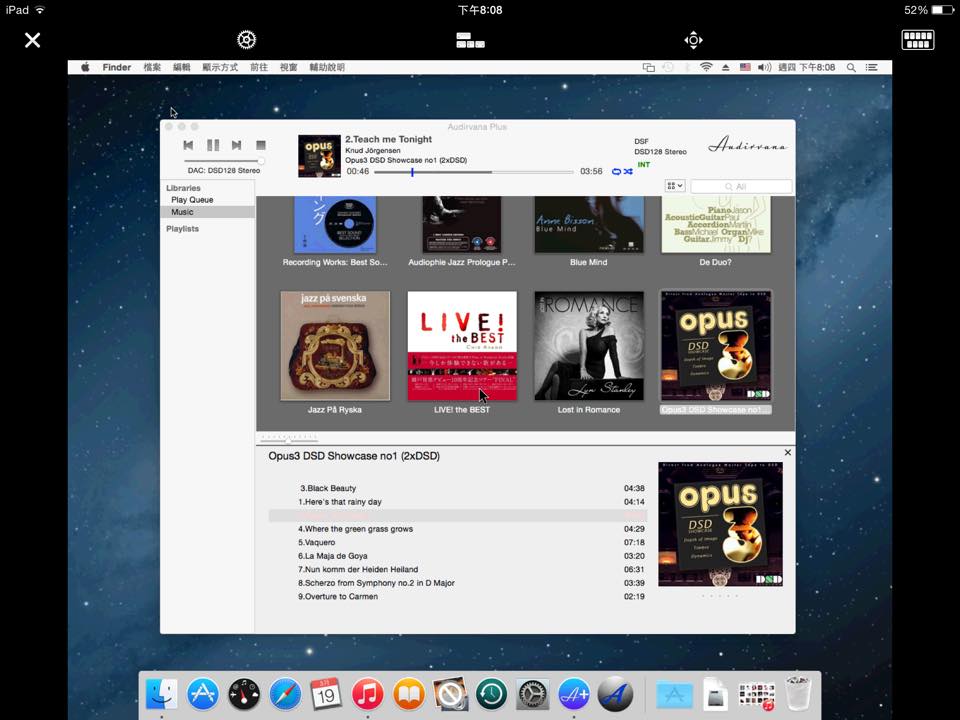960x720 pixels.
Task: Skip to the previous track
Action: [x=189, y=145]
